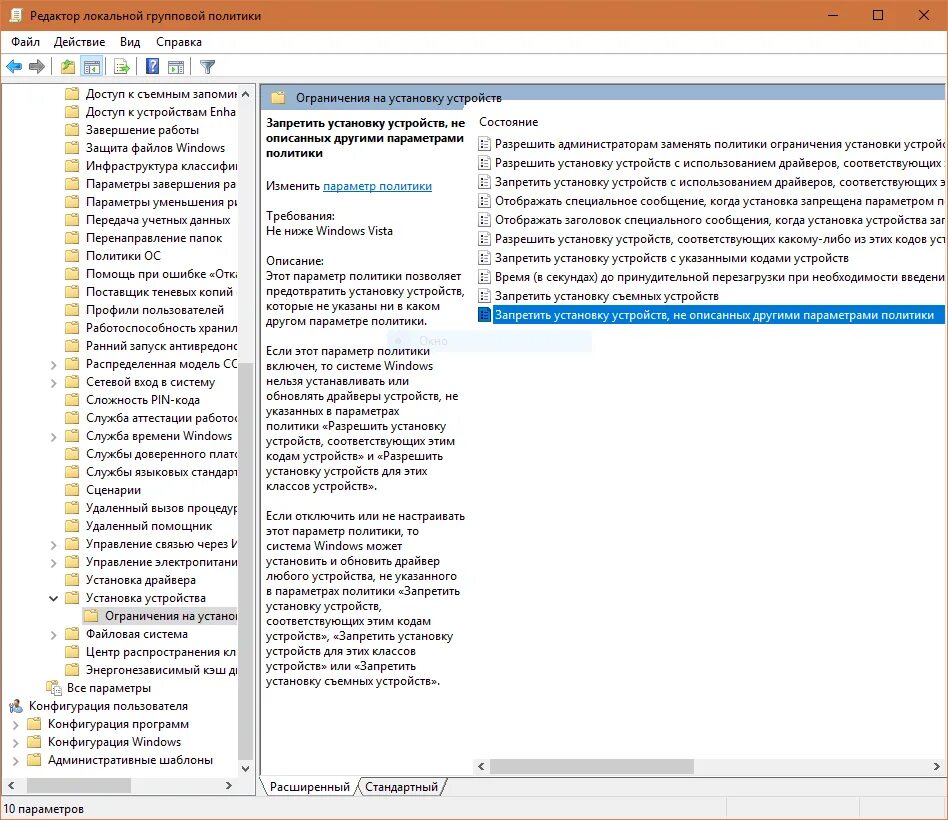
Task: Expand the "Файловая система" node
Action: pos(53,635)
